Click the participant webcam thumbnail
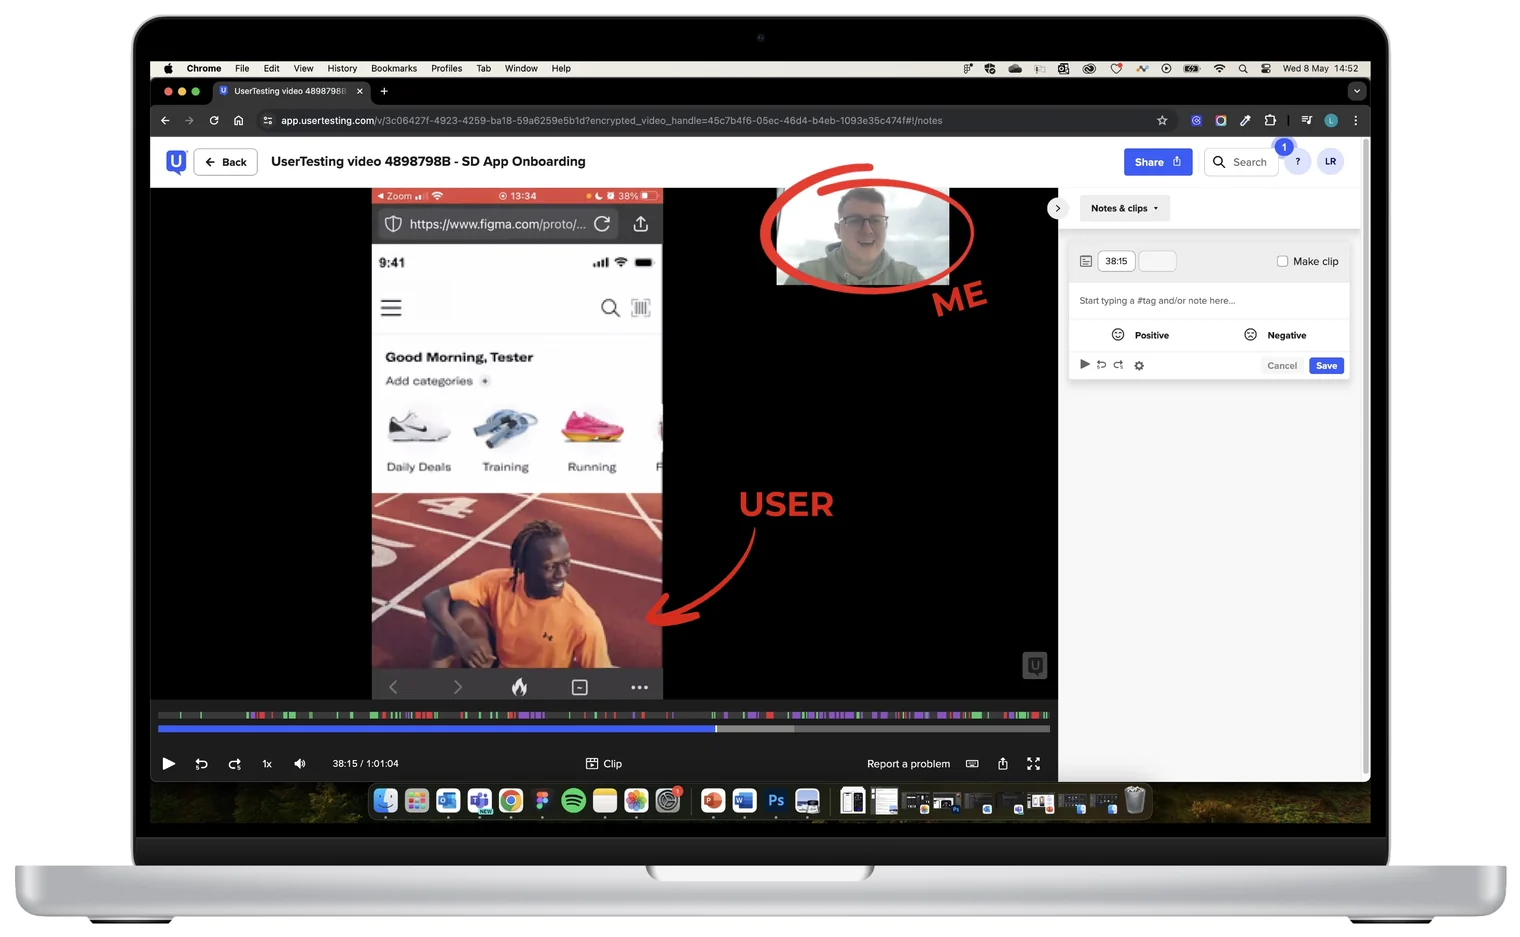 862,236
